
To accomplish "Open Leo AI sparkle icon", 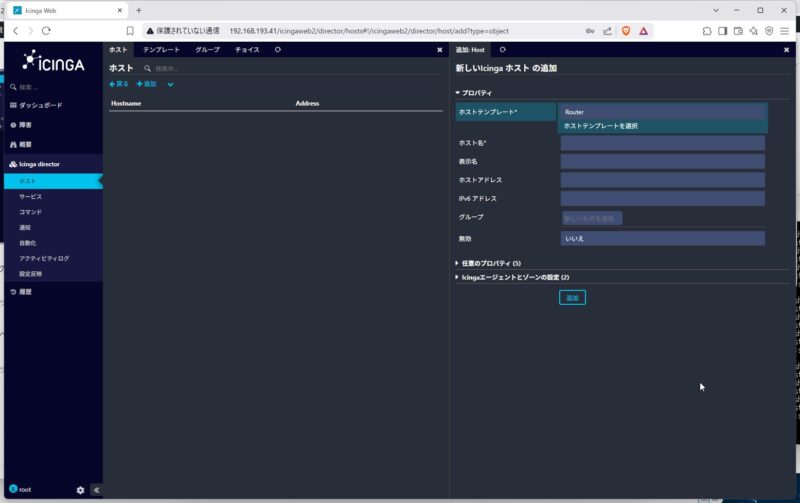I will 754,31.
